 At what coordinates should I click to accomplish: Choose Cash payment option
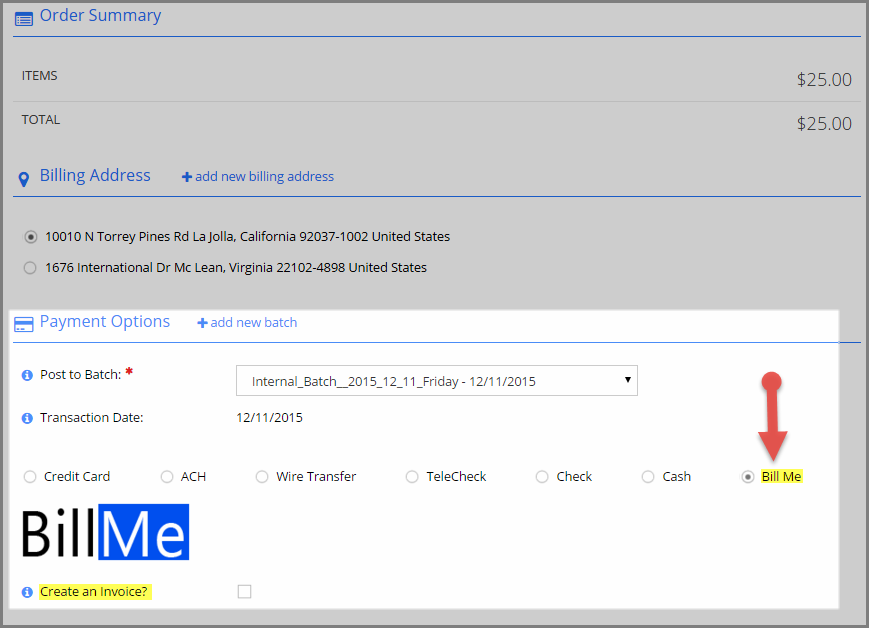648,477
